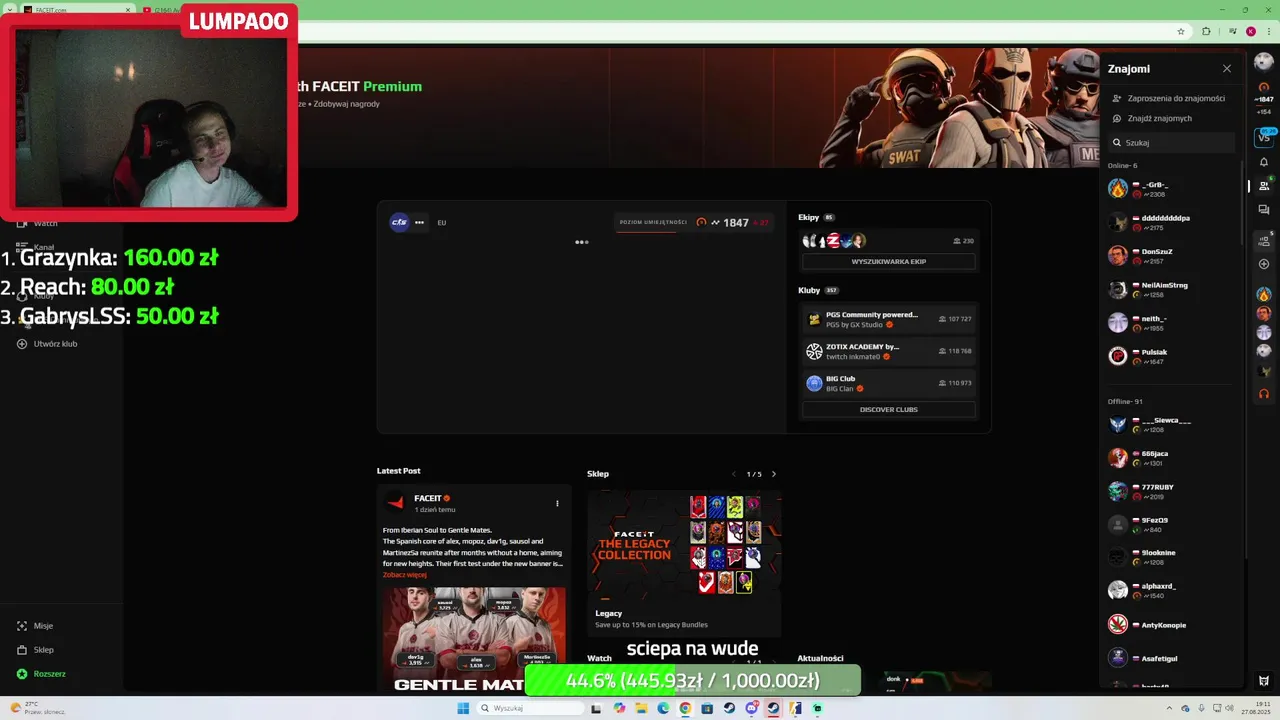Click the WYSZUKIWARKA EKIP button
Image resolution: width=1280 pixels, height=720 pixels.
[x=888, y=261]
